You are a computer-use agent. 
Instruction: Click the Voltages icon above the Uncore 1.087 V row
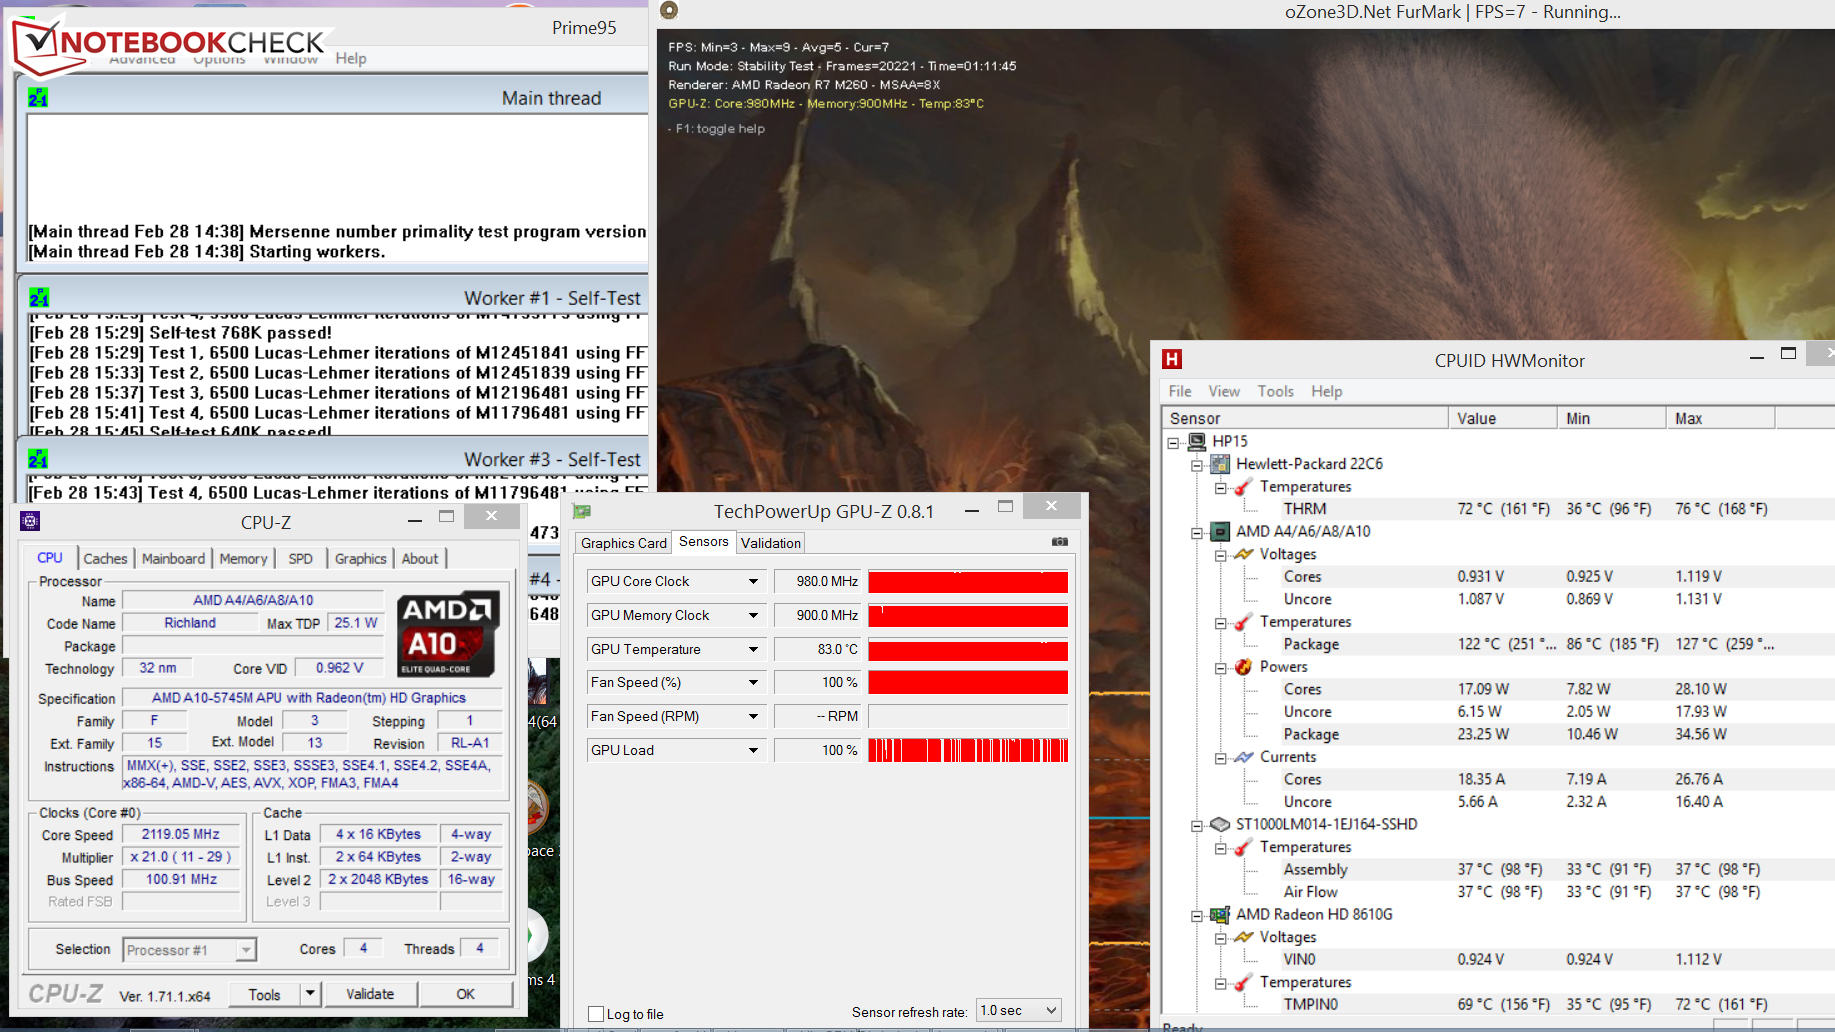1243,554
